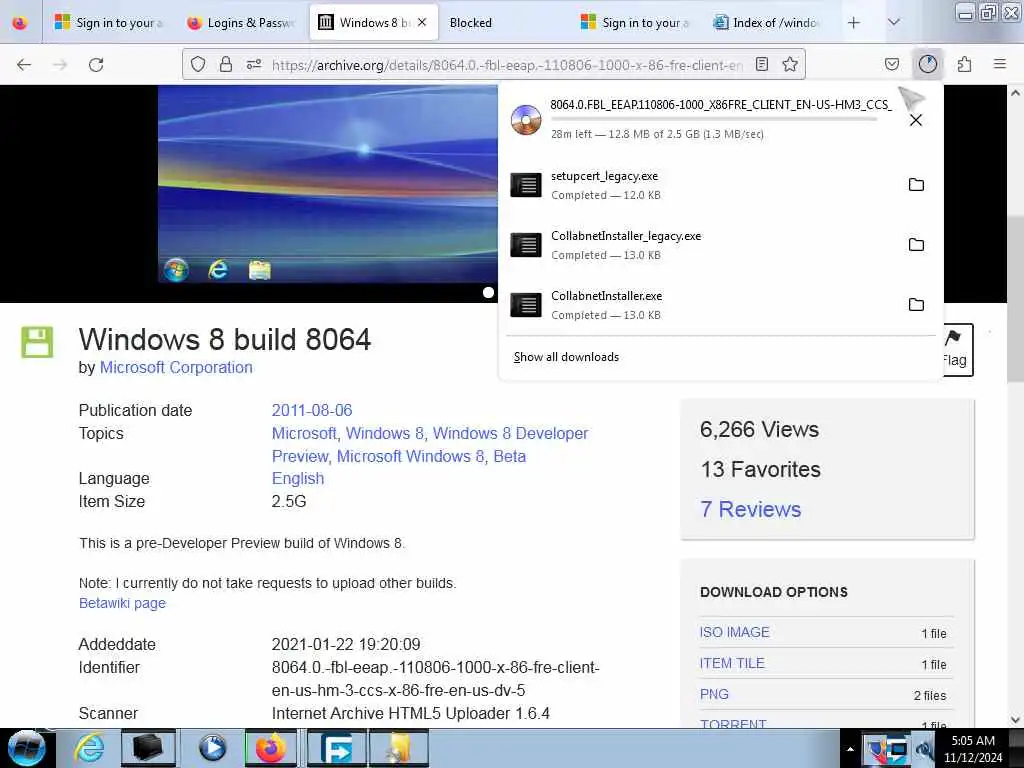
Task: Click the disc icon of the ISO download
Action: pos(526,120)
